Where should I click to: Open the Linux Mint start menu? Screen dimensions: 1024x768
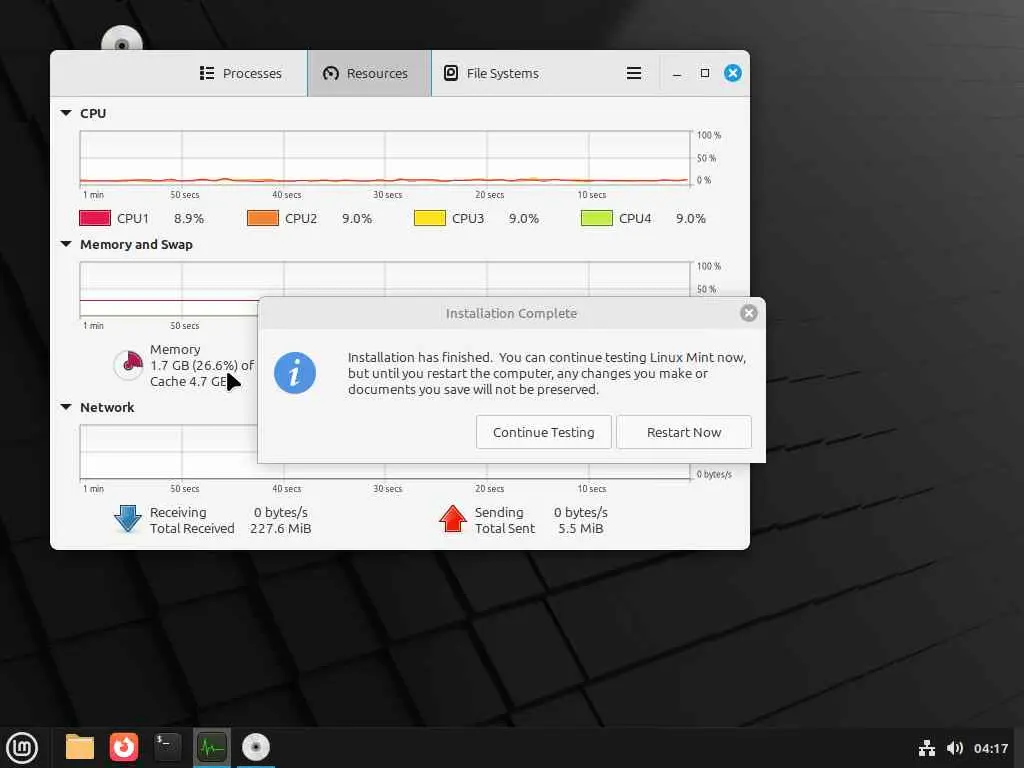[x=22, y=748]
